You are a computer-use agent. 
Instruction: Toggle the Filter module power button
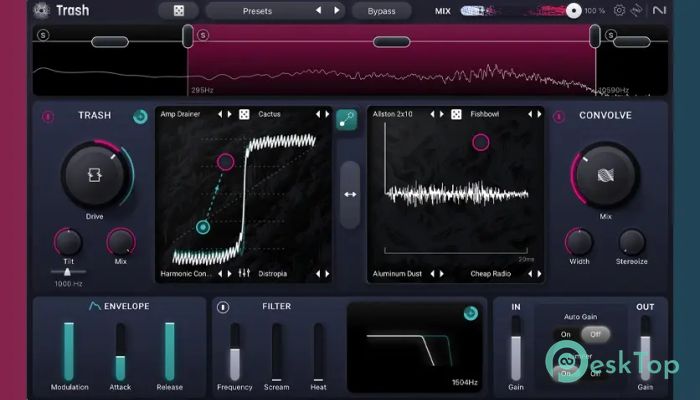click(223, 307)
